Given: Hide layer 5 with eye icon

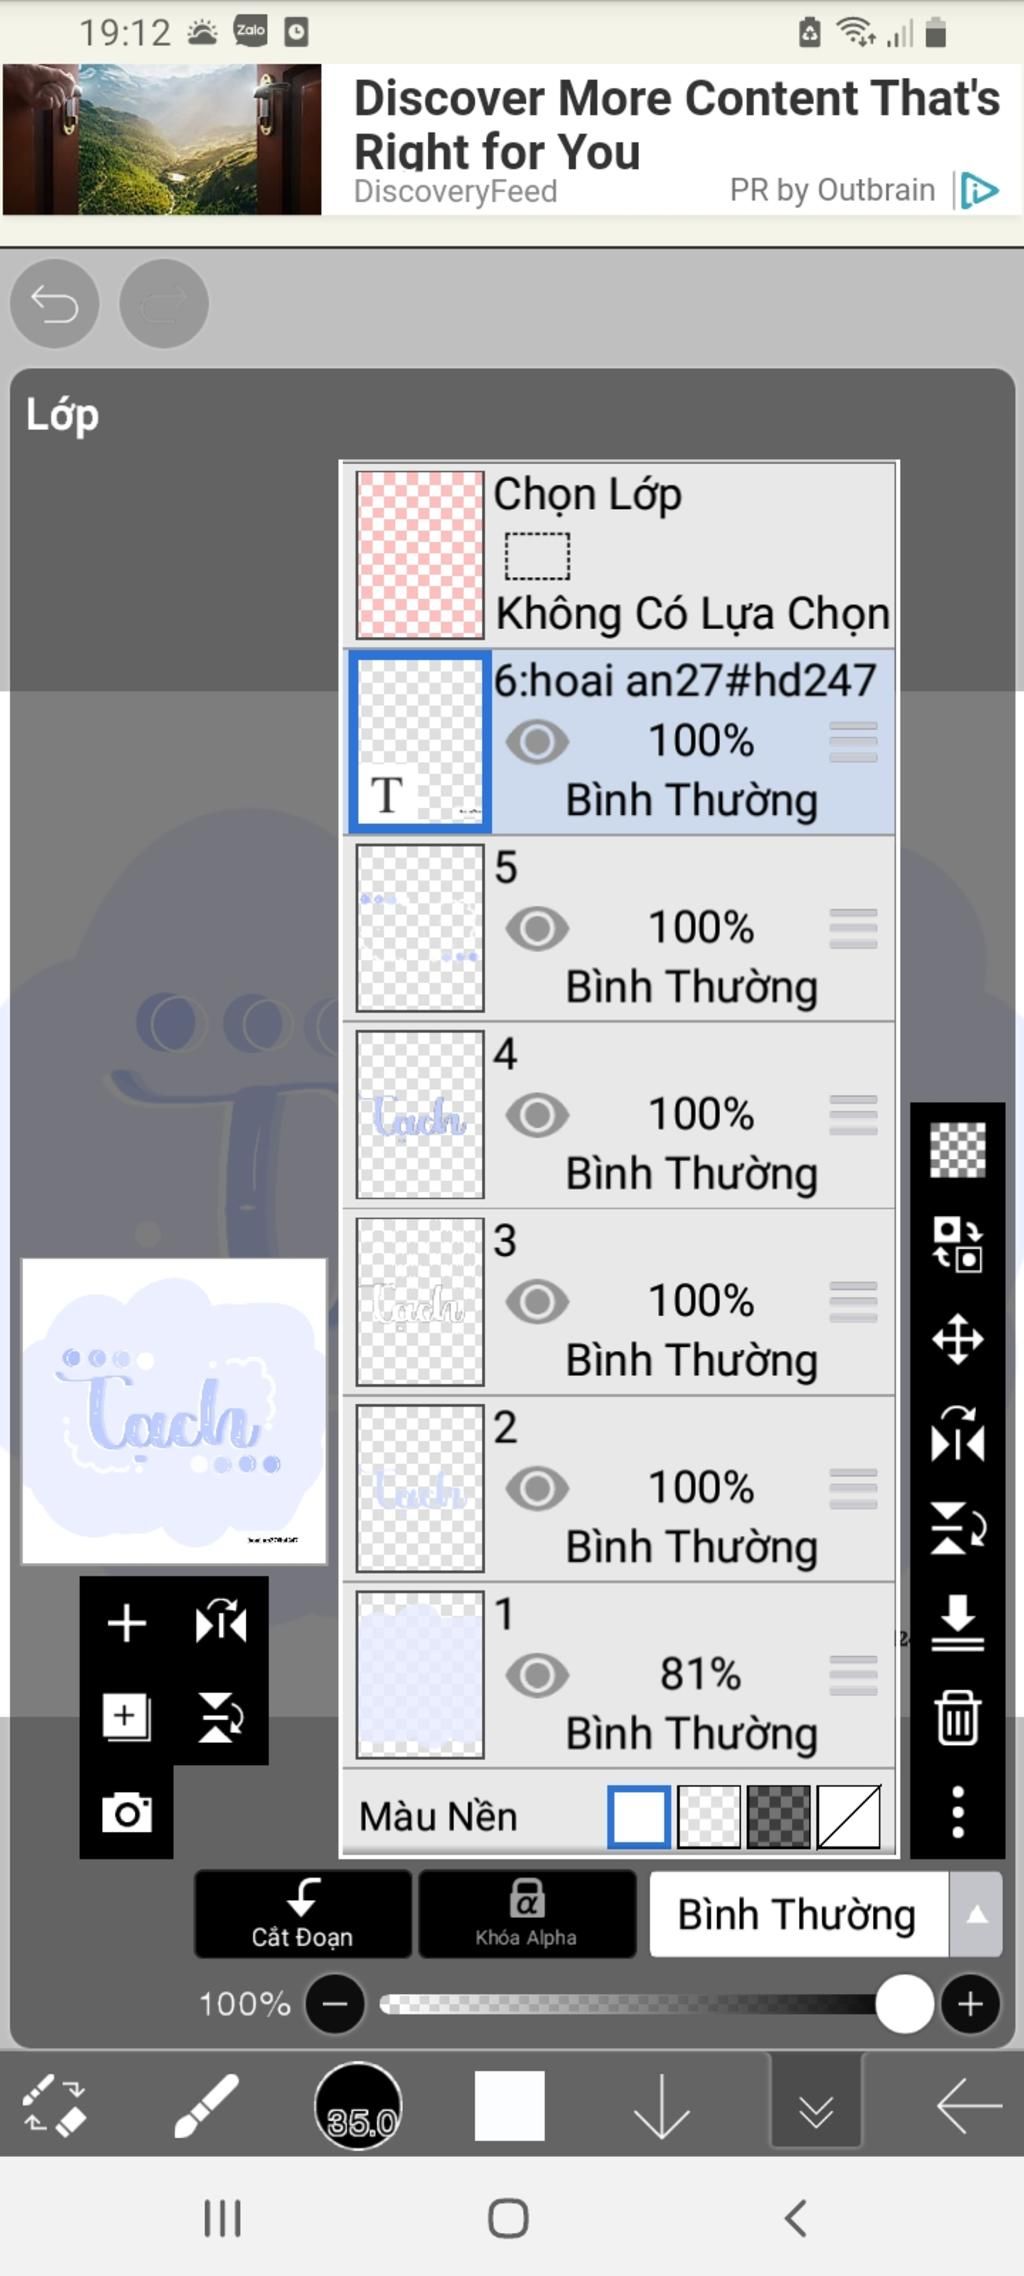Looking at the screenshot, I should [x=537, y=929].
